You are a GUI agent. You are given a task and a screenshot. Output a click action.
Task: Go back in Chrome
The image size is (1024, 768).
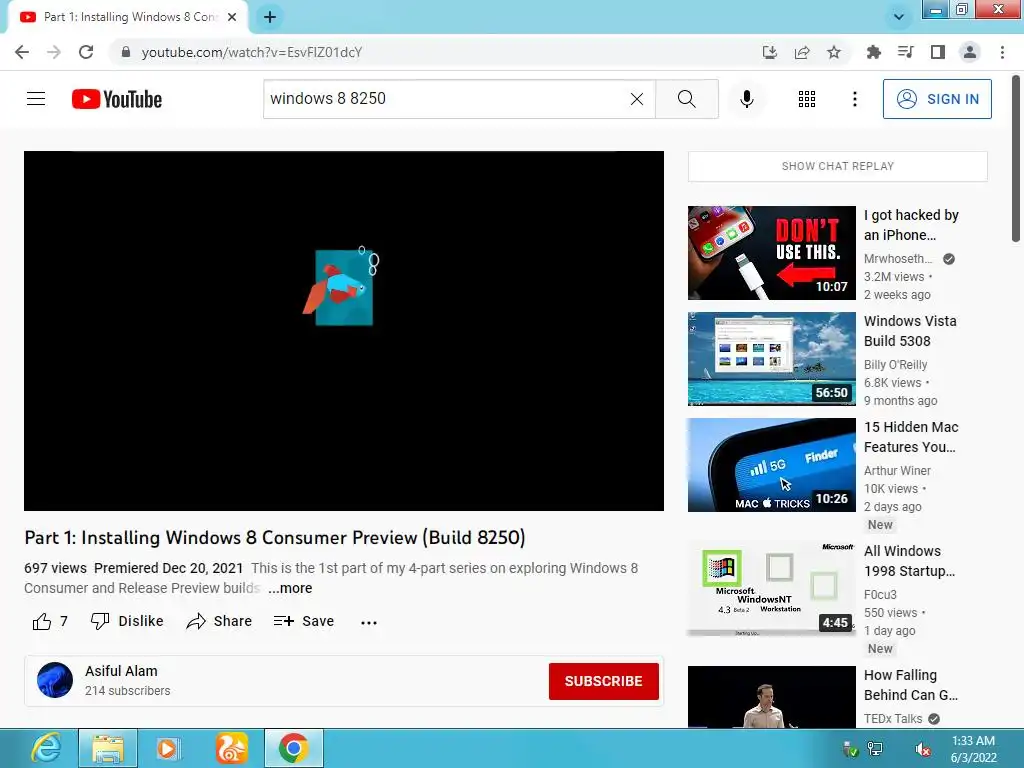pos(22,52)
